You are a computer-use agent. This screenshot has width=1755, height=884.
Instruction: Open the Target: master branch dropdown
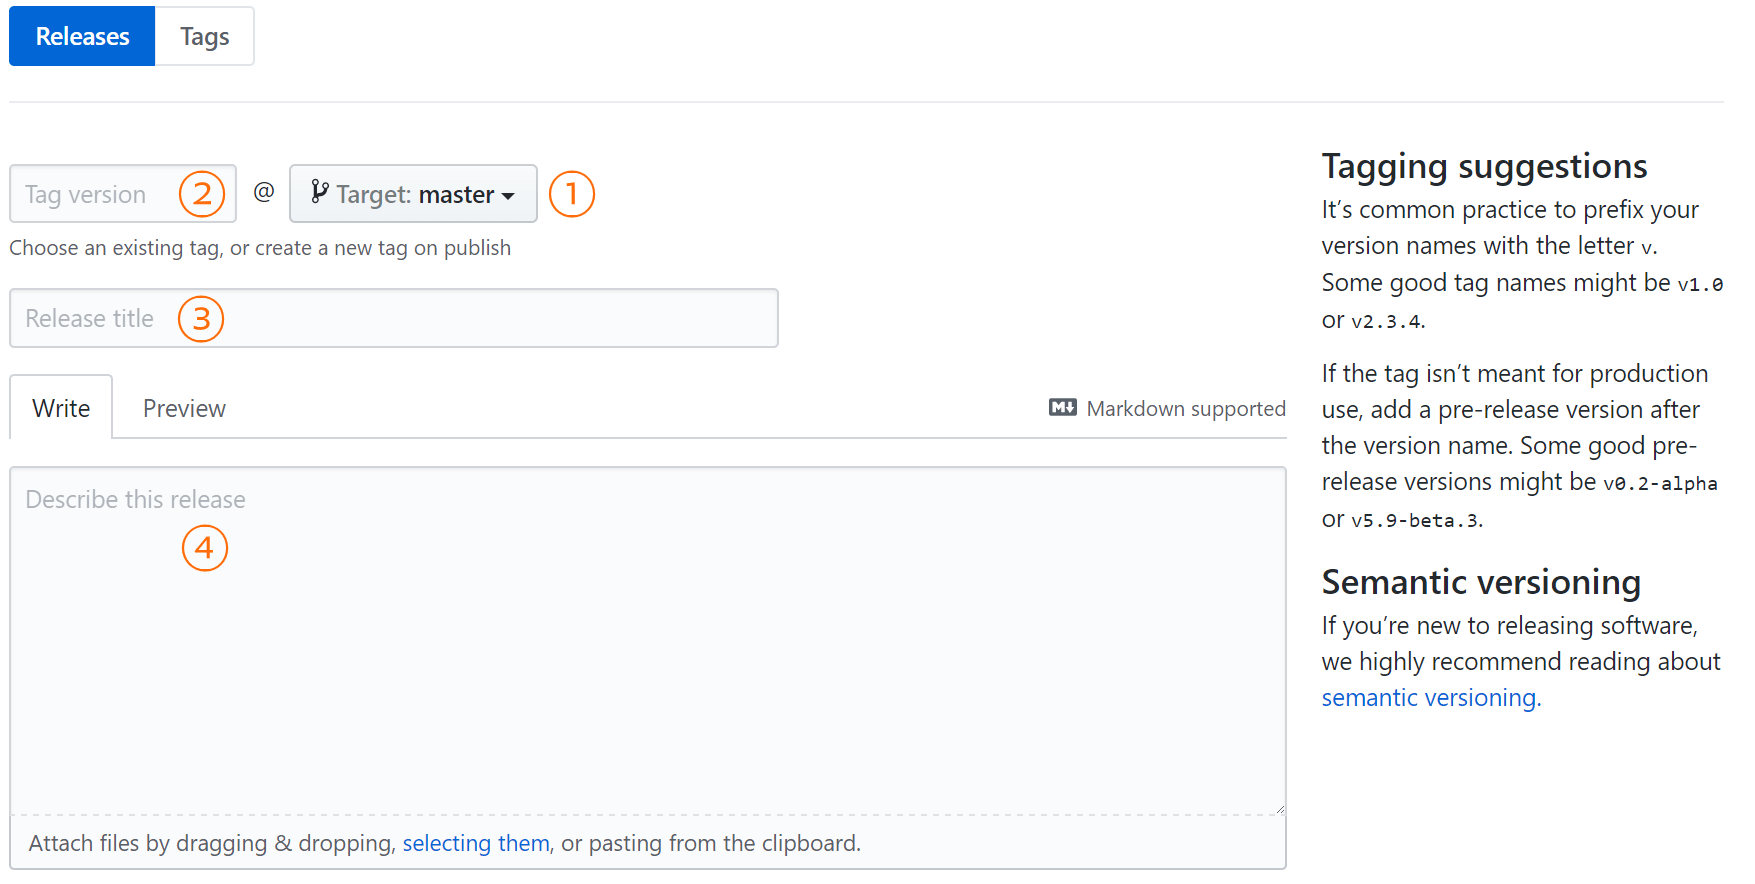point(413,194)
